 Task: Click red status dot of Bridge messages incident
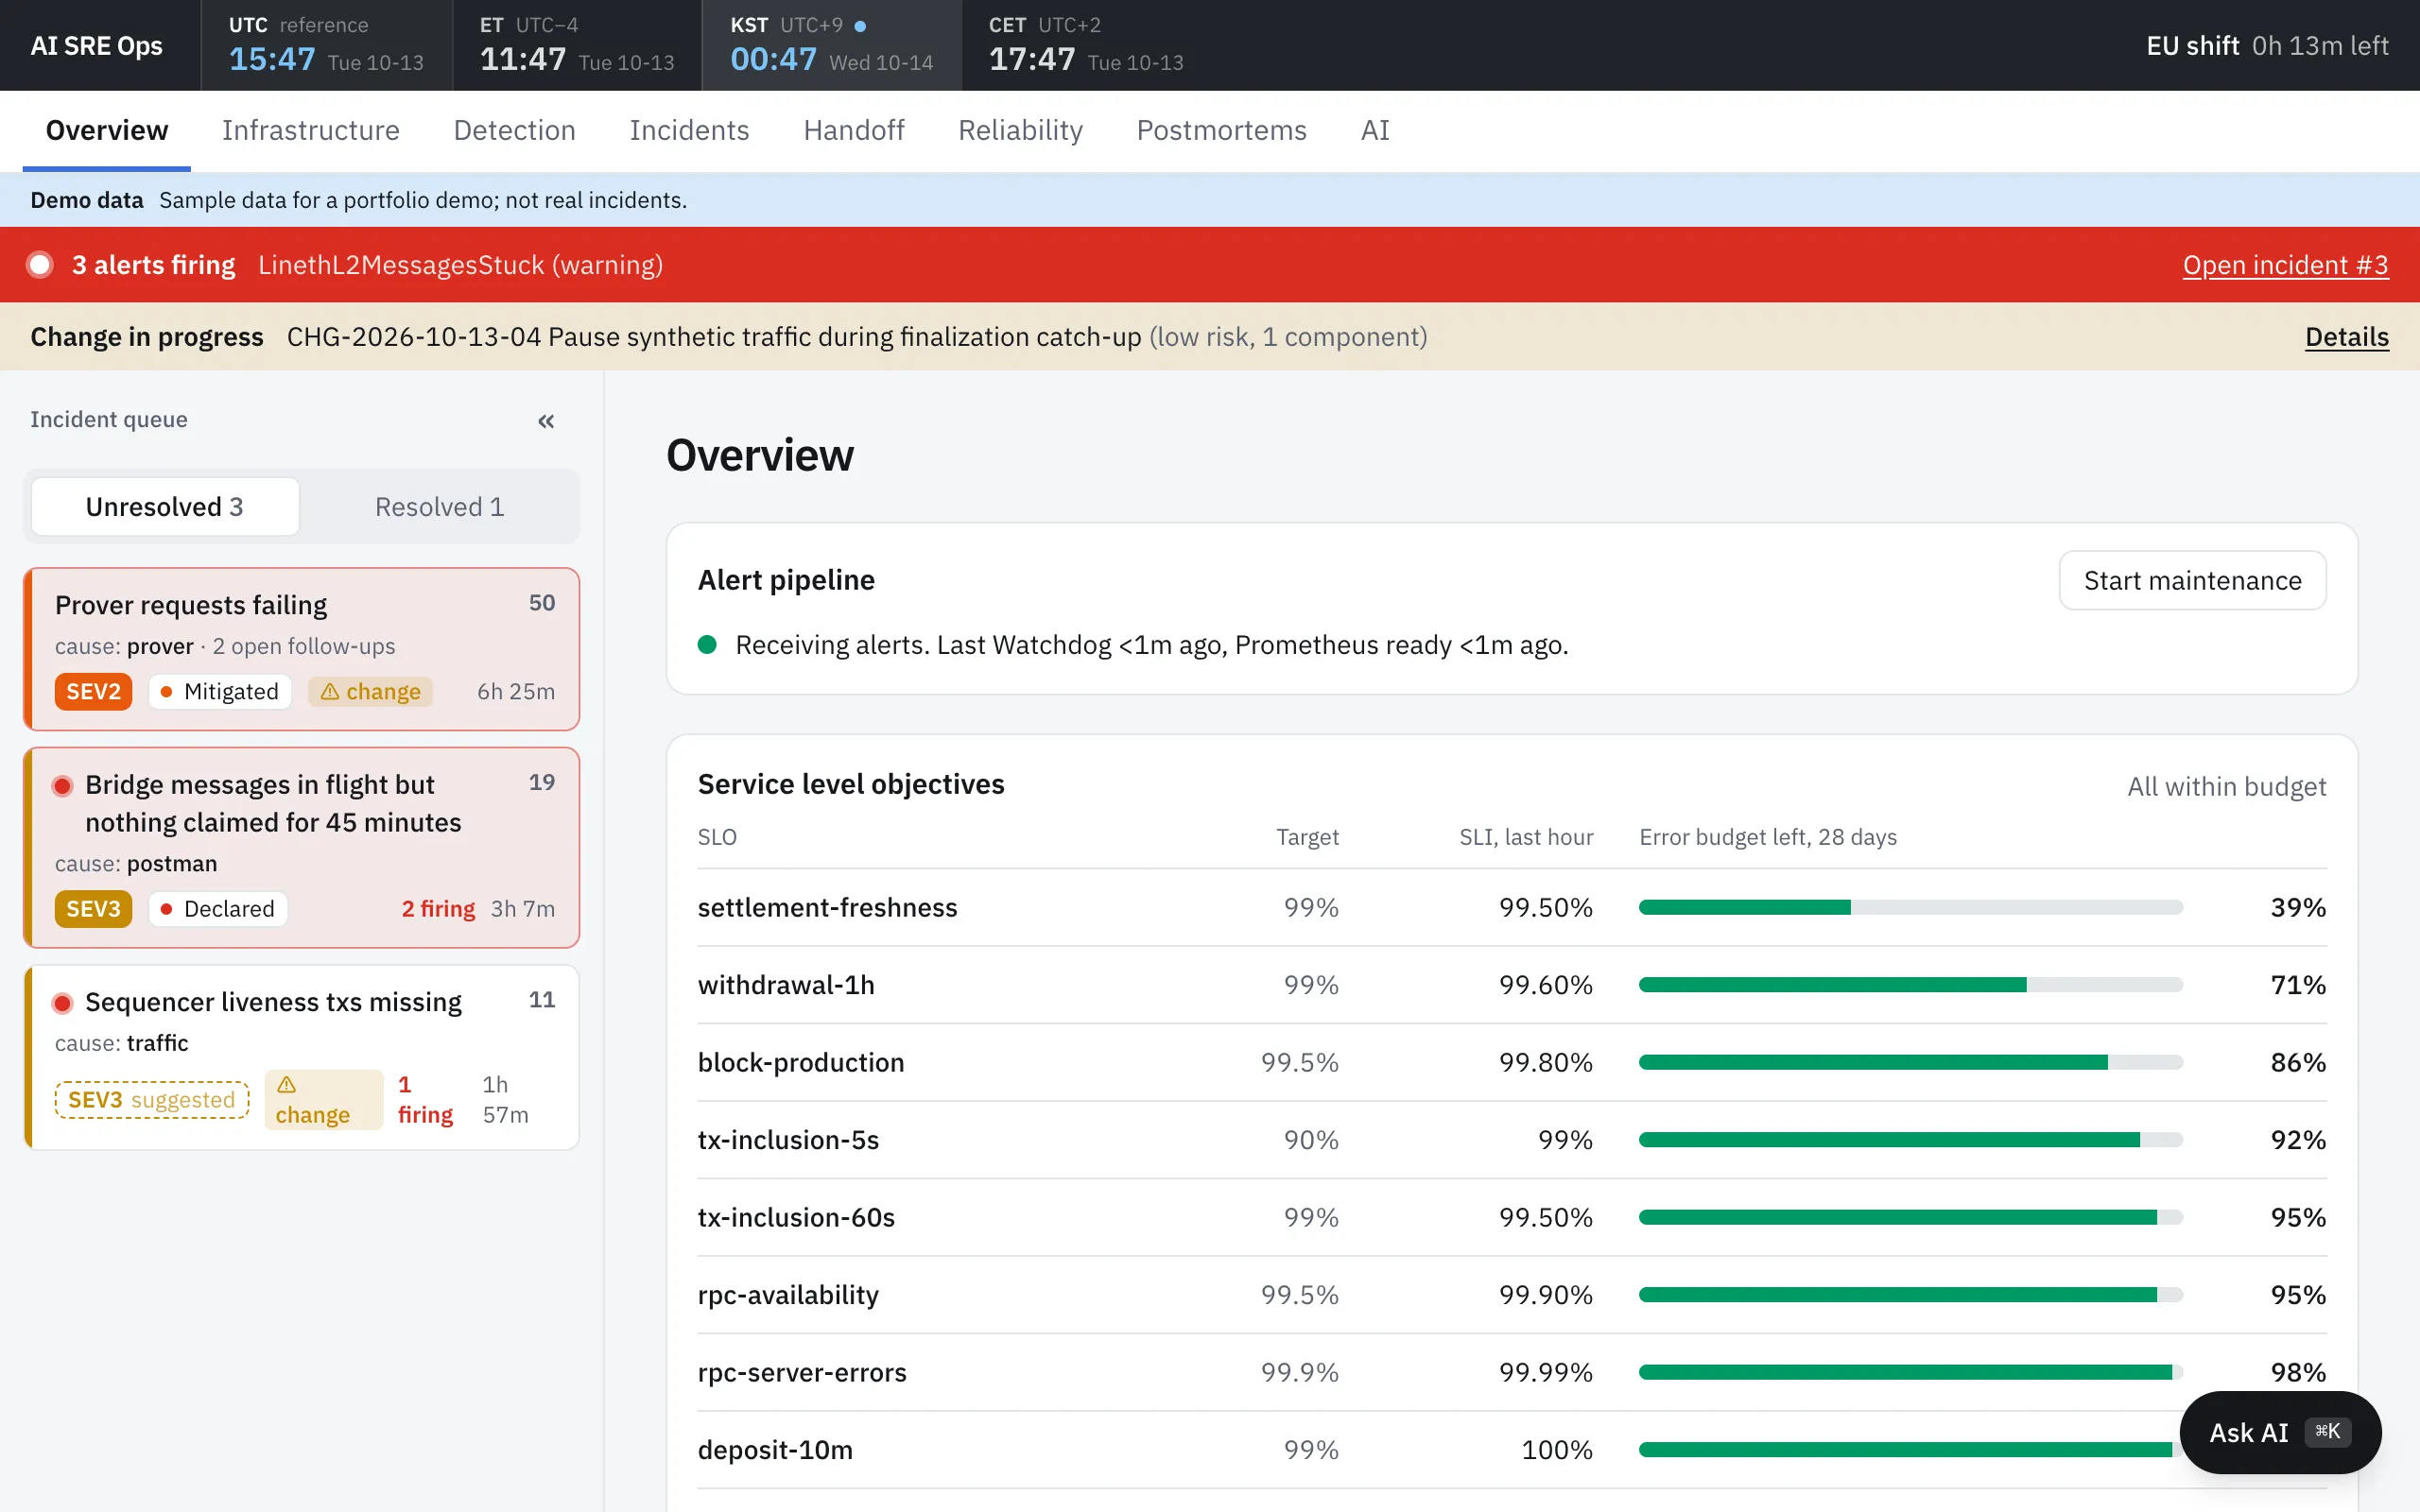[62, 786]
